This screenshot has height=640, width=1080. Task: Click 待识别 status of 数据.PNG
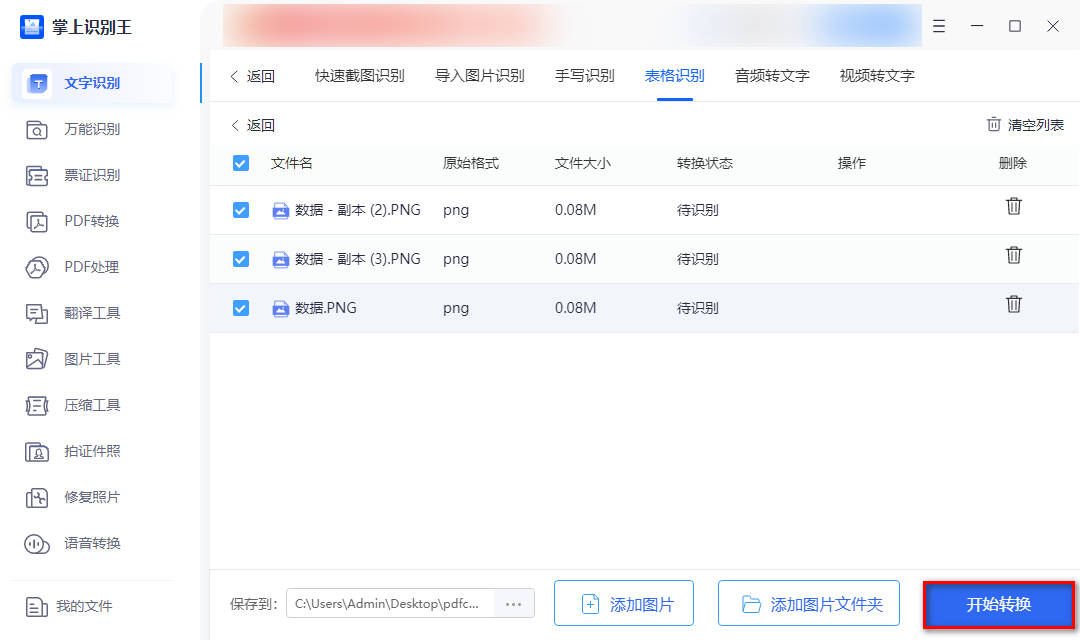[x=698, y=308]
